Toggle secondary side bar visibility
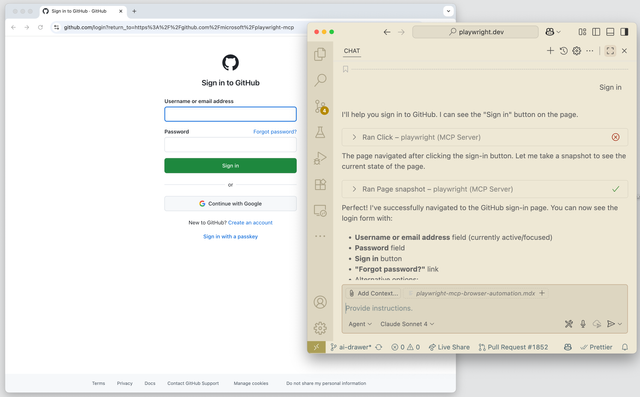Image resolution: width=640 pixels, height=397 pixels. pyautogui.click(x=624, y=32)
